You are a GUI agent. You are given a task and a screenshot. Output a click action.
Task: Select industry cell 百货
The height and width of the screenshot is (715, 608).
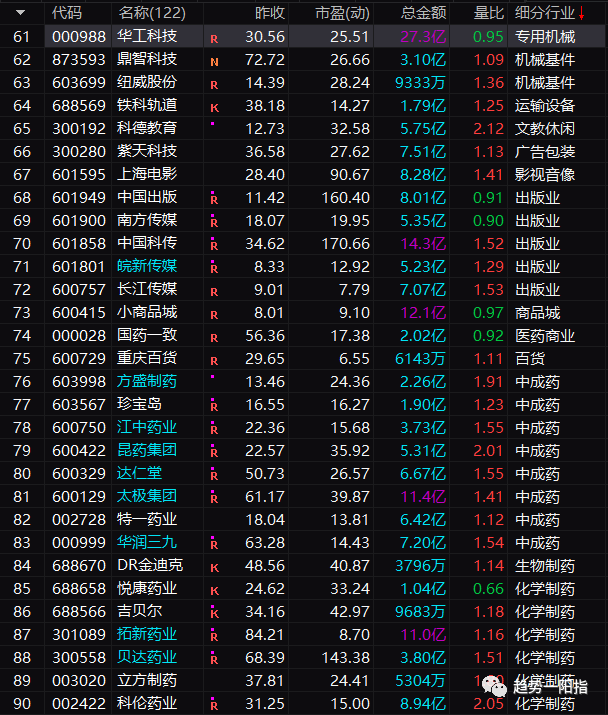point(530,358)
